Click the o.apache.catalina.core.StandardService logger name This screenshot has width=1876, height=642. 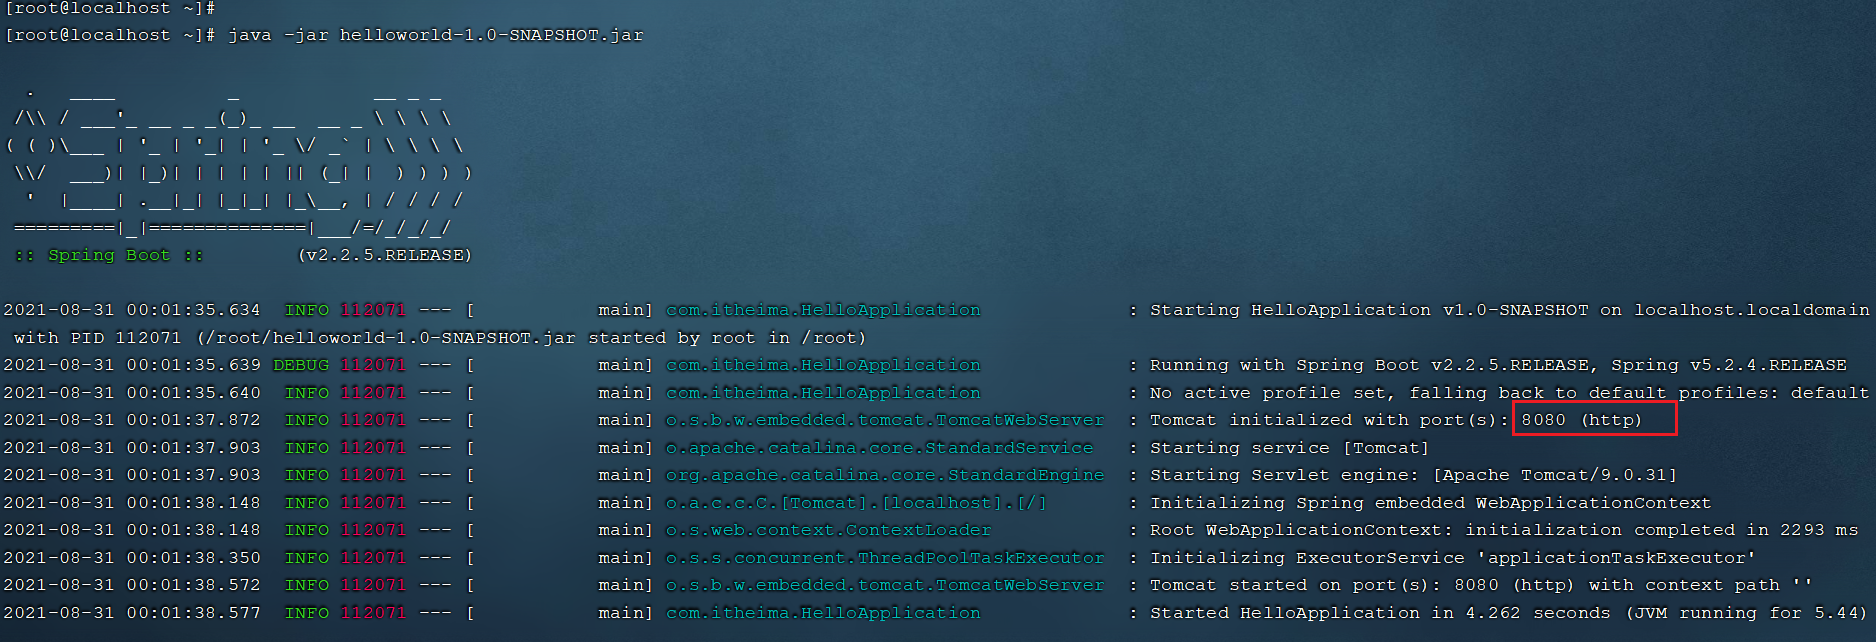[x=879, y=448]
